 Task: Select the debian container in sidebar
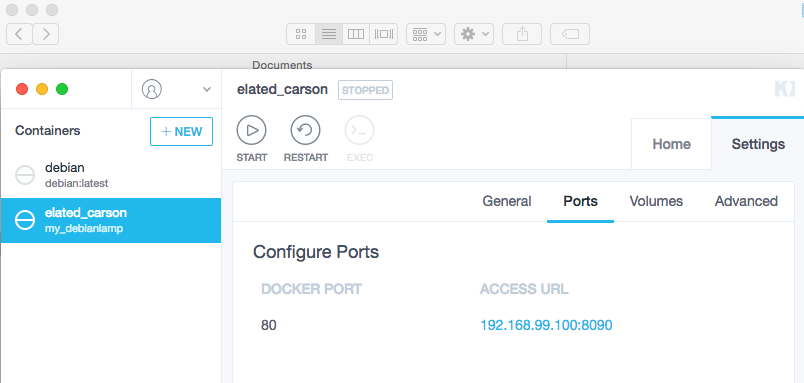coord(111,175)
